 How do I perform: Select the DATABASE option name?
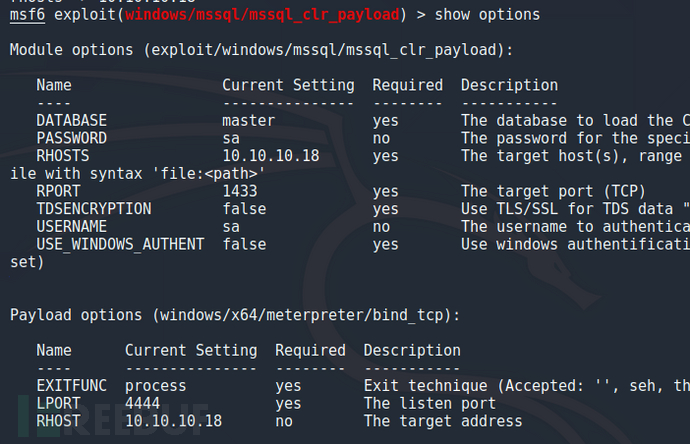(x=71, y=121)
